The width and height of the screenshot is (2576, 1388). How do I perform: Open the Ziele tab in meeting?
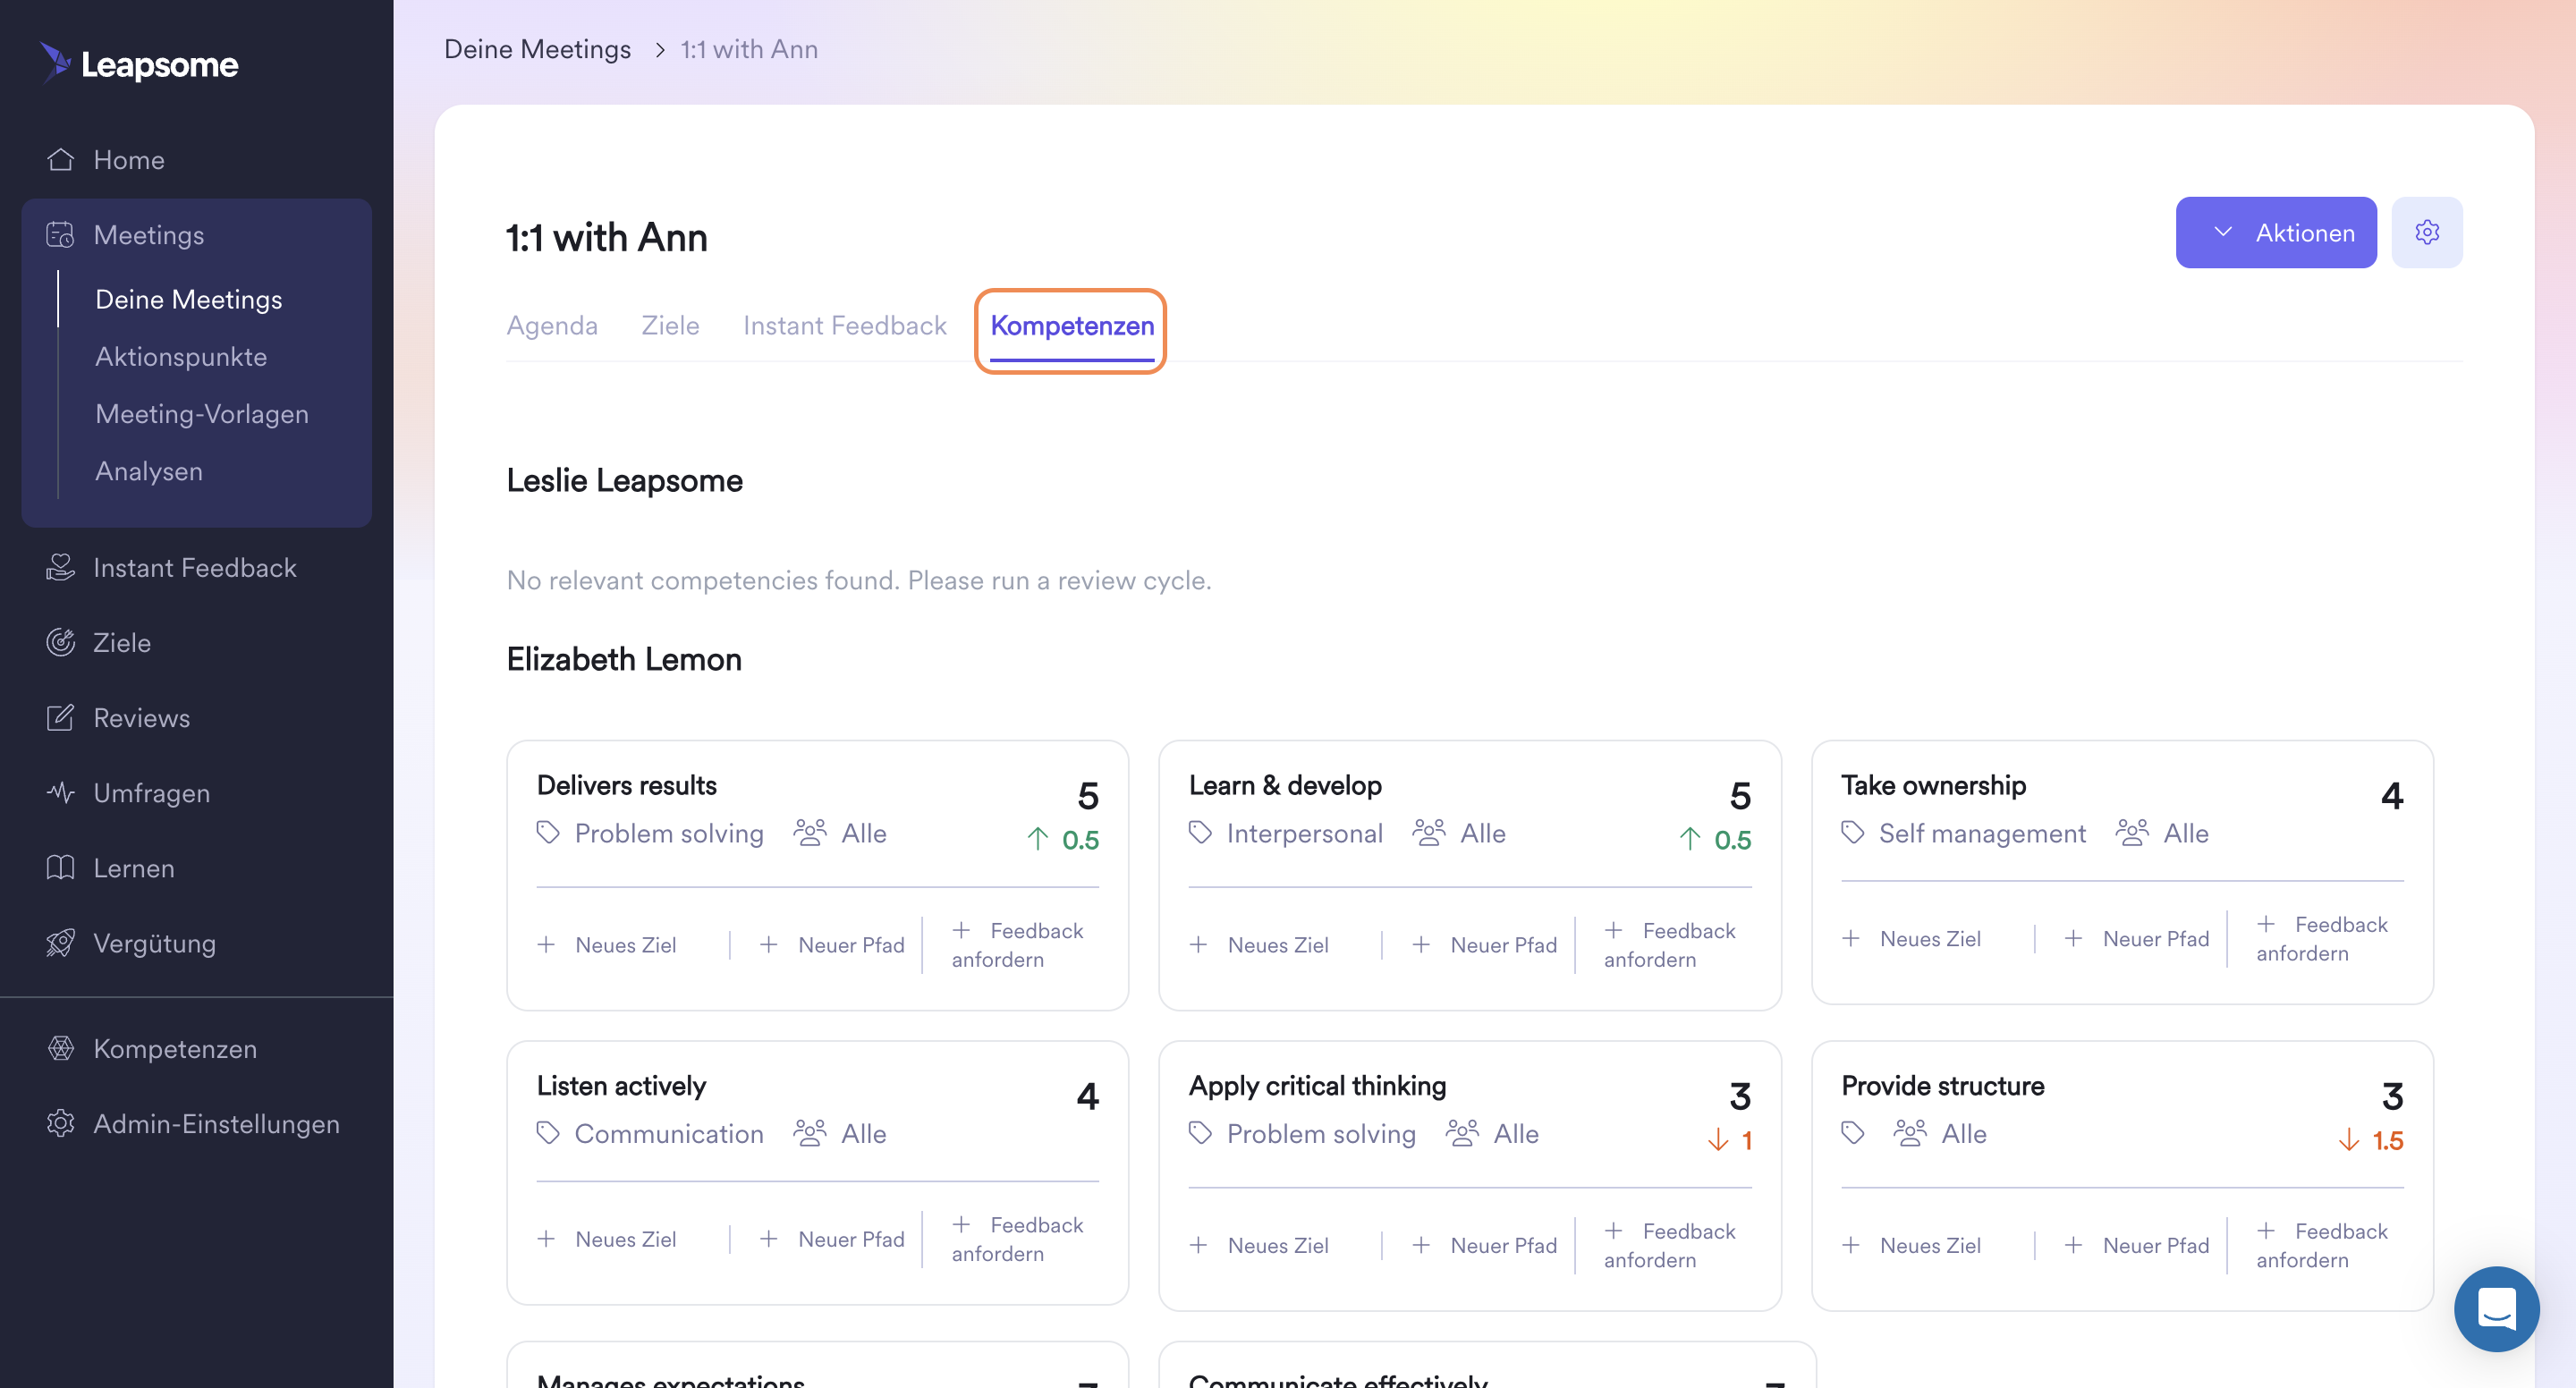[670, 326]
